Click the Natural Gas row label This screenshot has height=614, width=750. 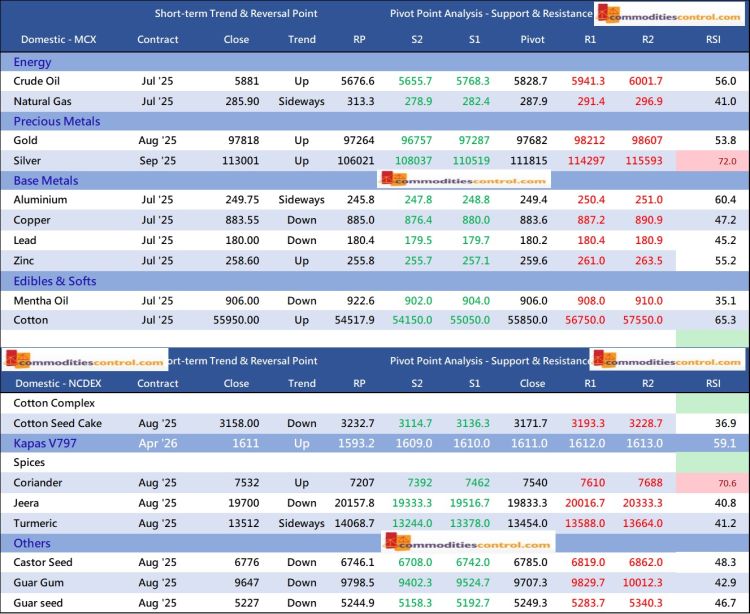point(47,101)
